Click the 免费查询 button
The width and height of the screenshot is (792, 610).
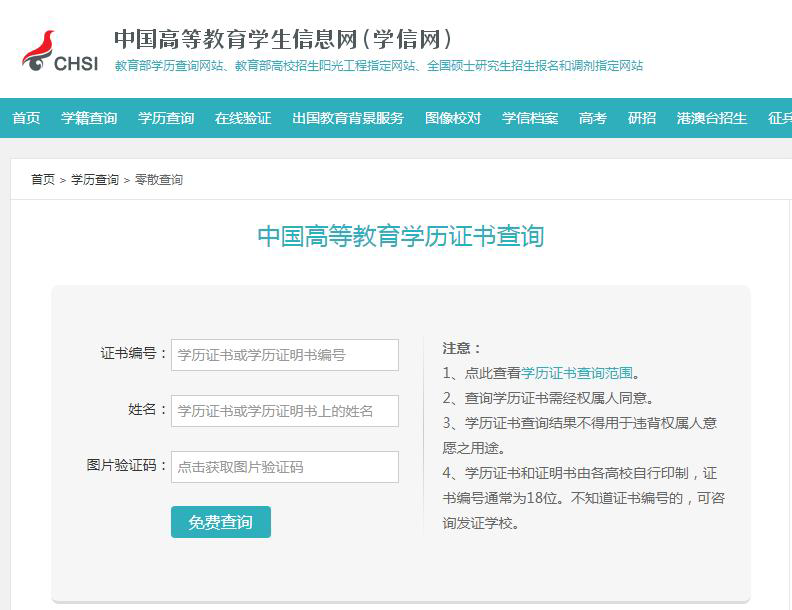(x=221, y=522)
